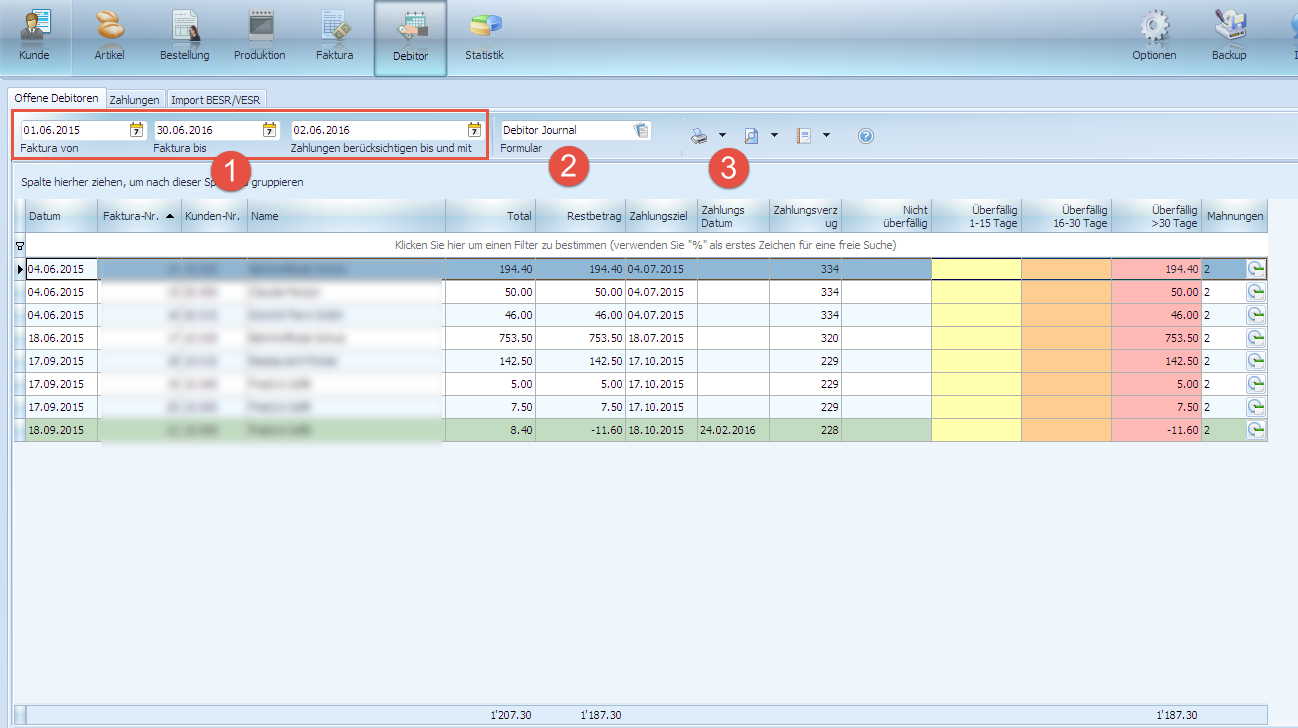Open calendar for Zahlungen berücksichtigen date
Screen dimensions: 1298x728
pyautogui.click(x=474, y=130)
